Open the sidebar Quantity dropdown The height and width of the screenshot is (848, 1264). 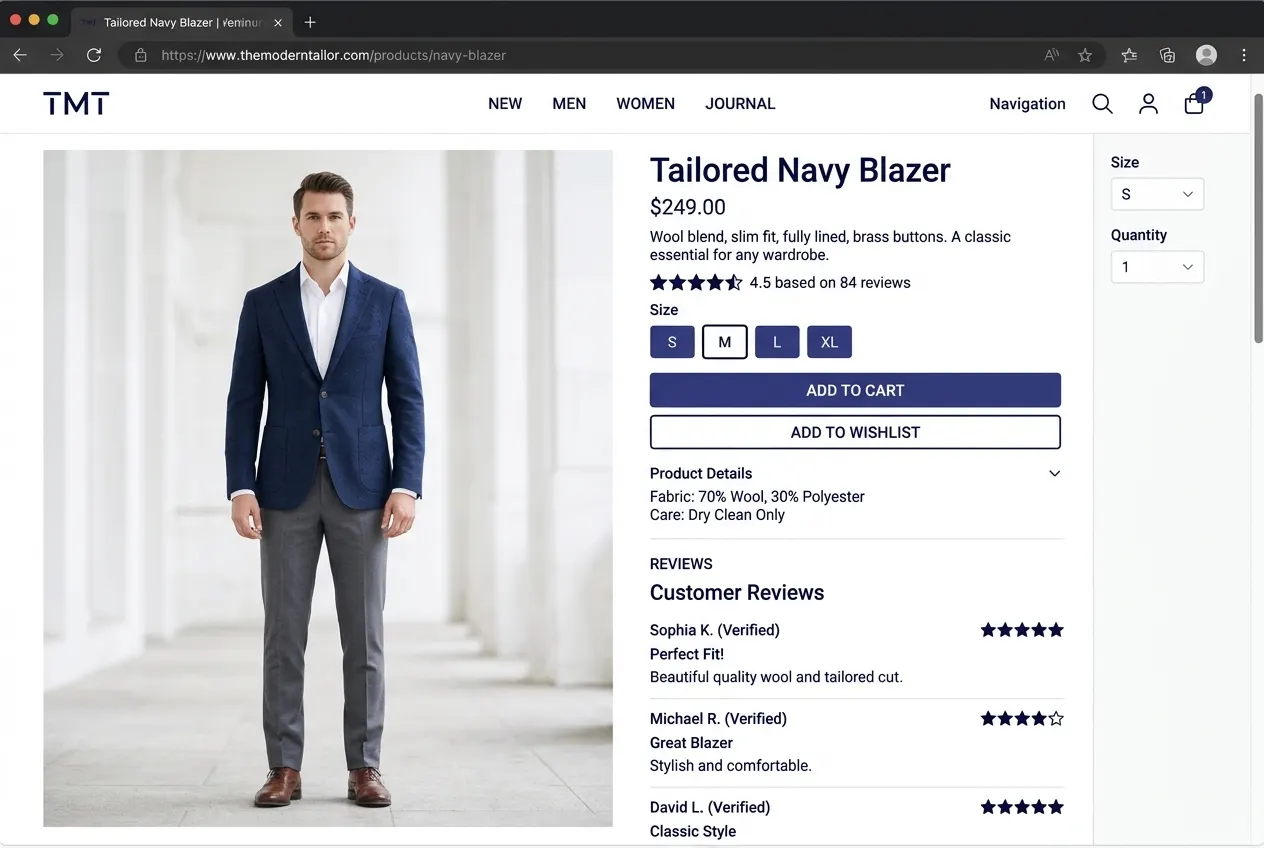(x=1157, y=267)
